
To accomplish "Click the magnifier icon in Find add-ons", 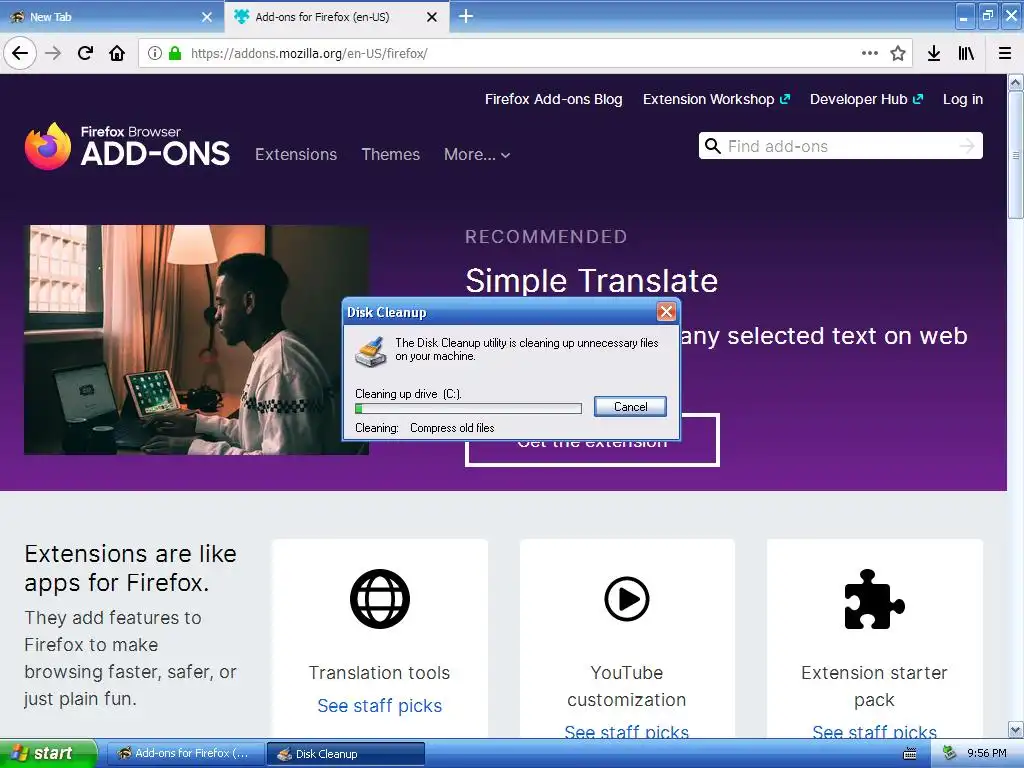I will pyautogui.click(x=713, y=146).
